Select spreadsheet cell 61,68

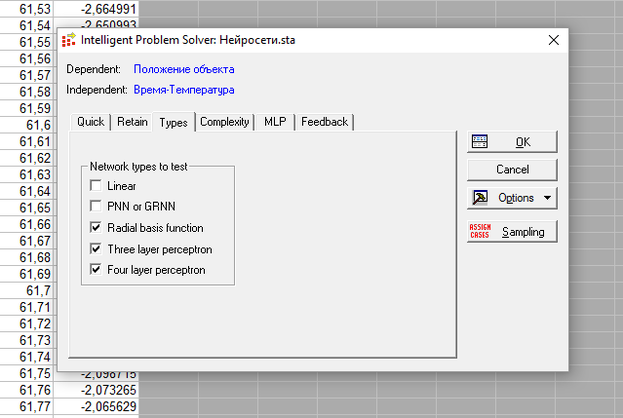26,257
